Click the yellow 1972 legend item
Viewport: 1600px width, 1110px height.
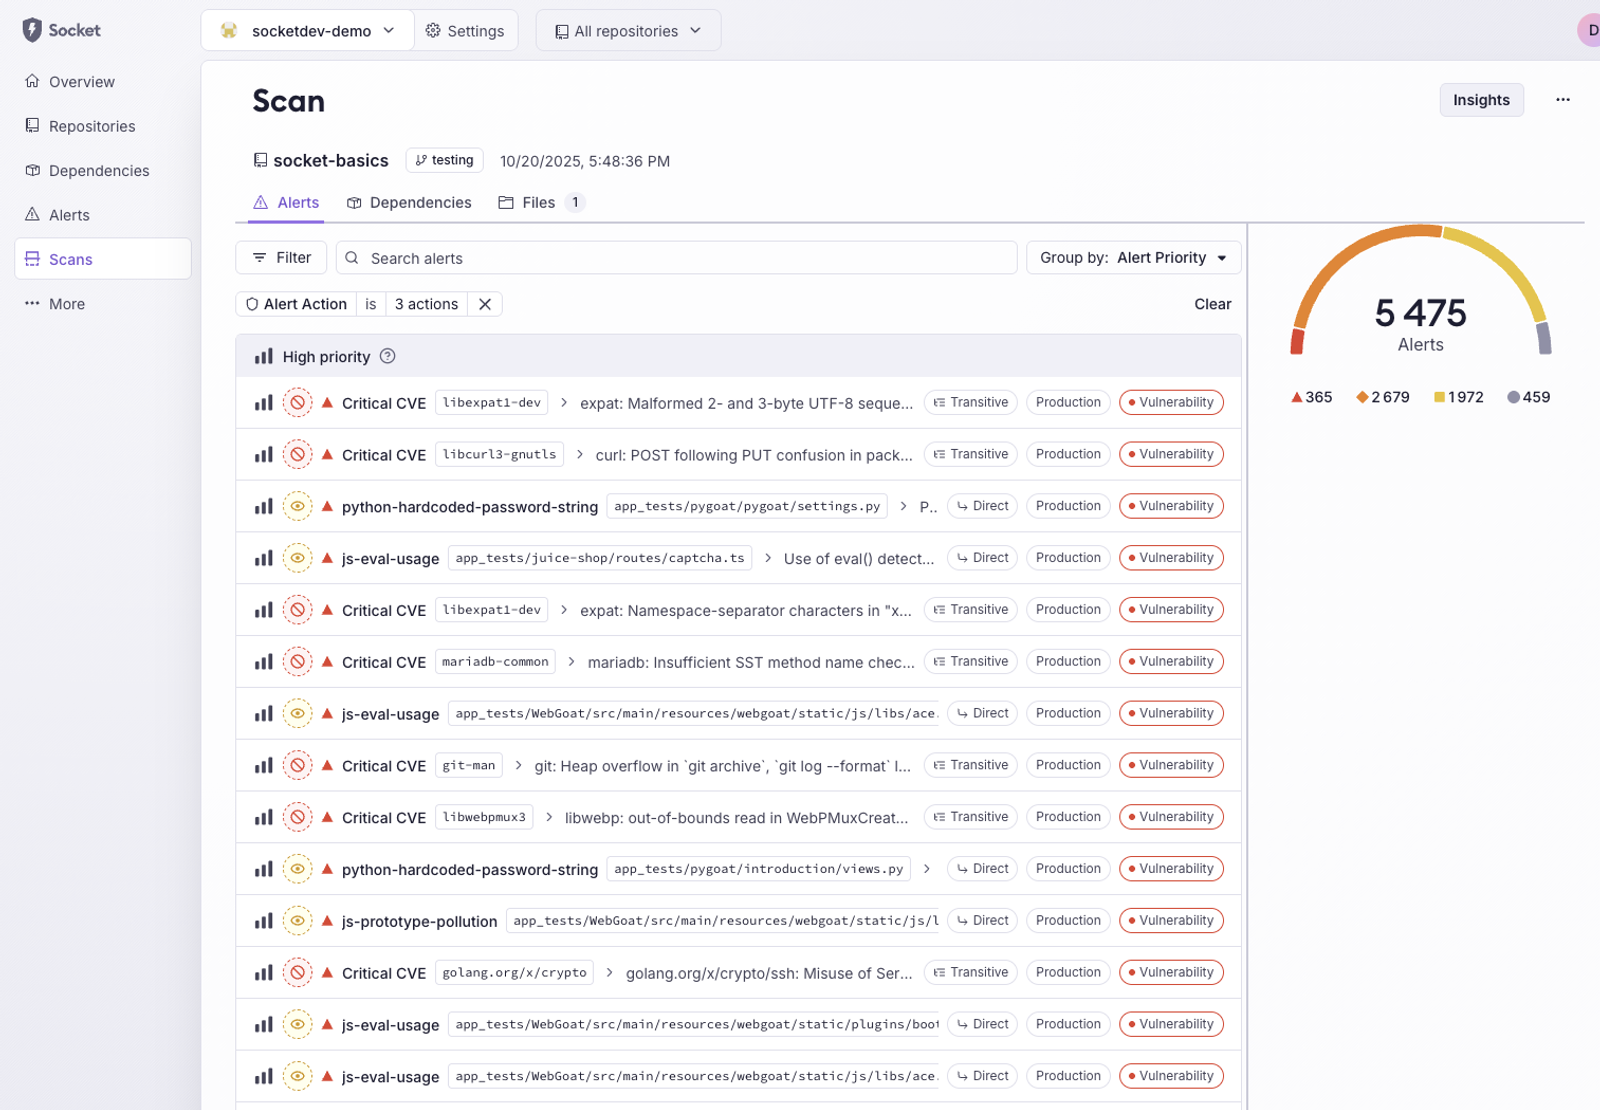click(x=1459, y=397)
